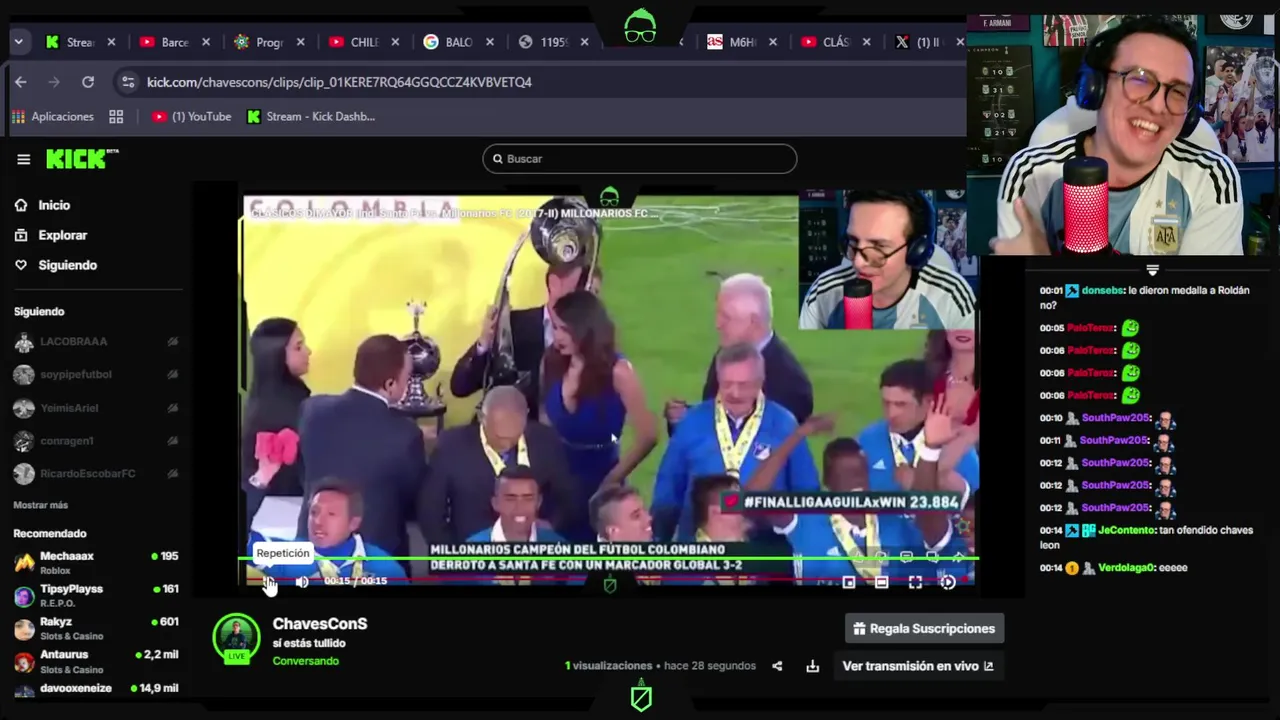The height and width of the screenshot is (720, 1280).
Task: Click Regala Suscripciones button
Action: point(924,629)
